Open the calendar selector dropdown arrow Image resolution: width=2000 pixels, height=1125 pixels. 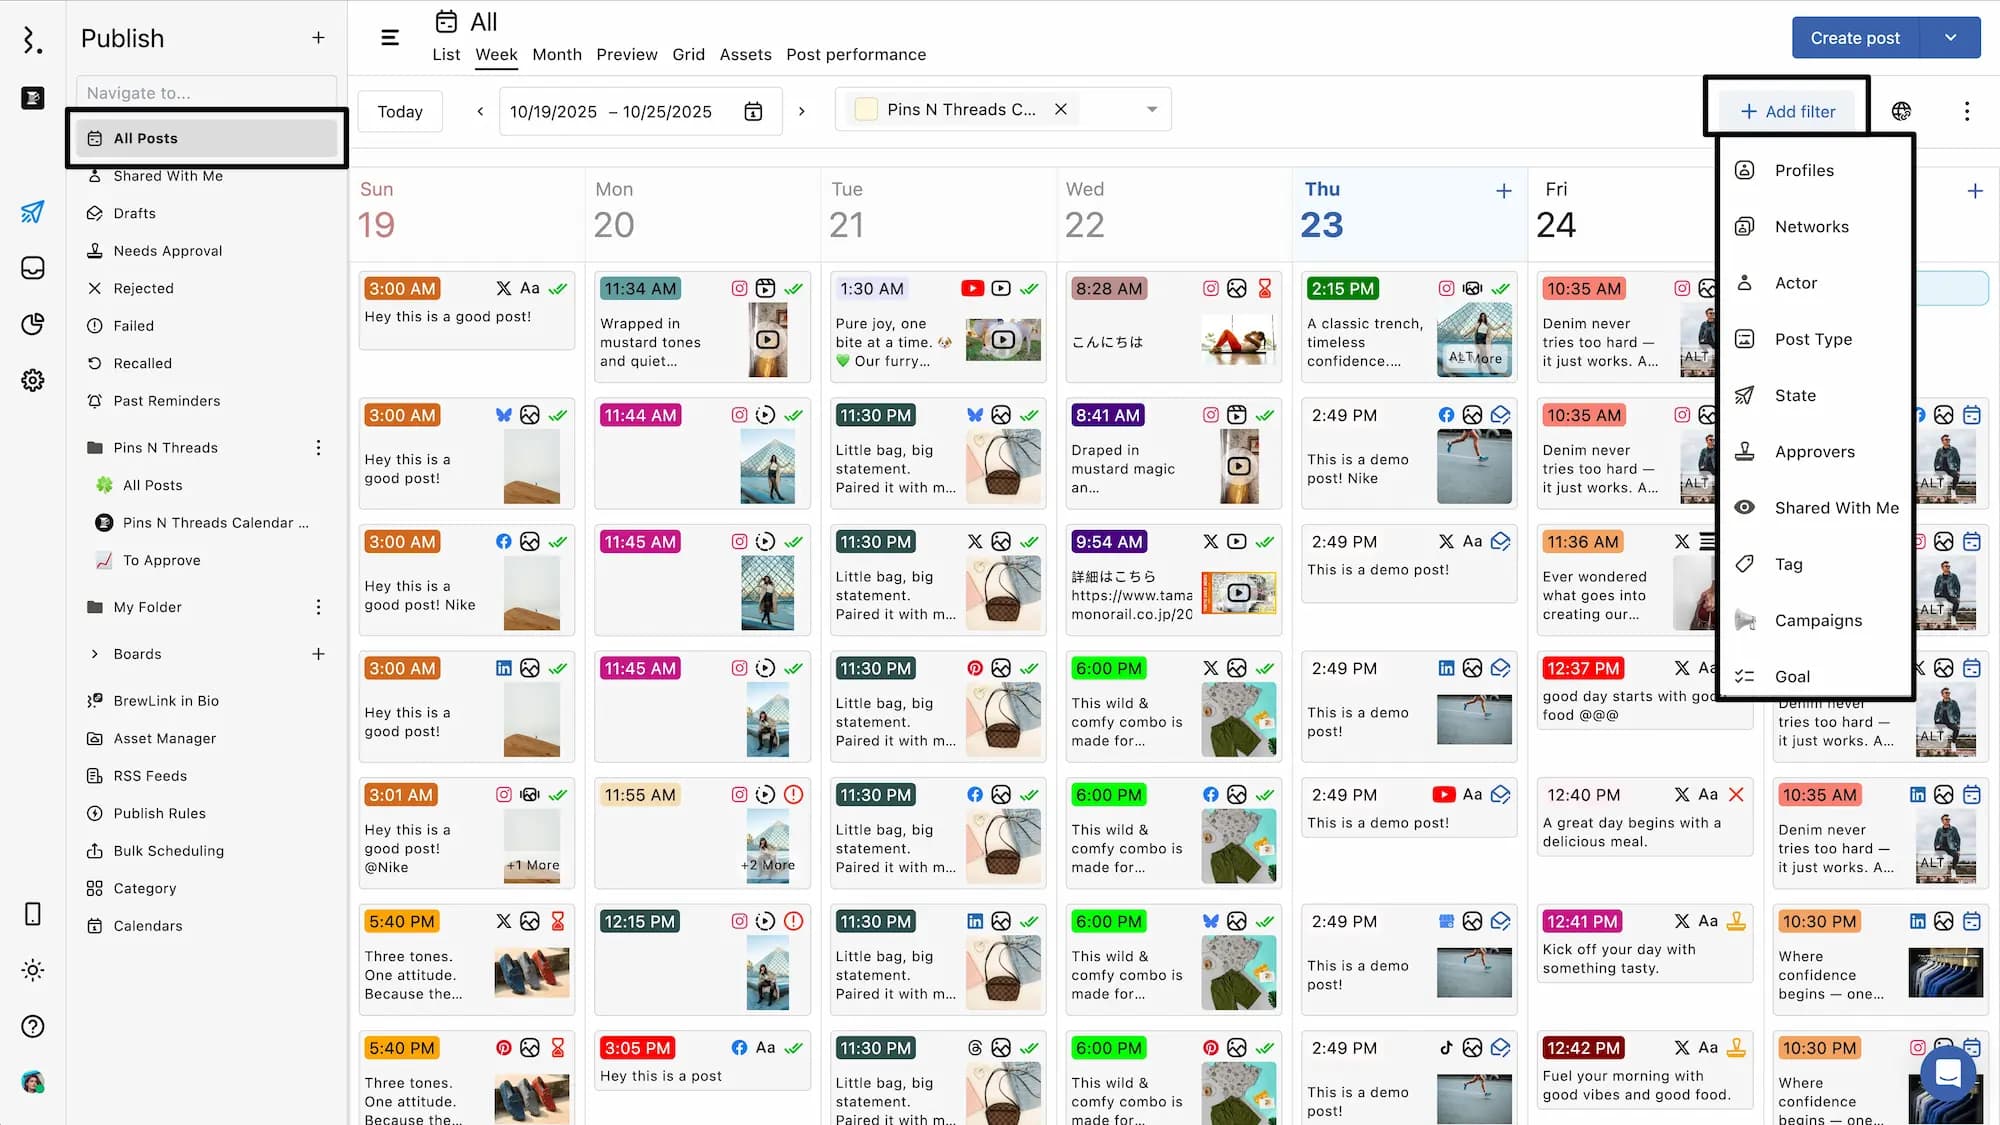coord(1152,109)
